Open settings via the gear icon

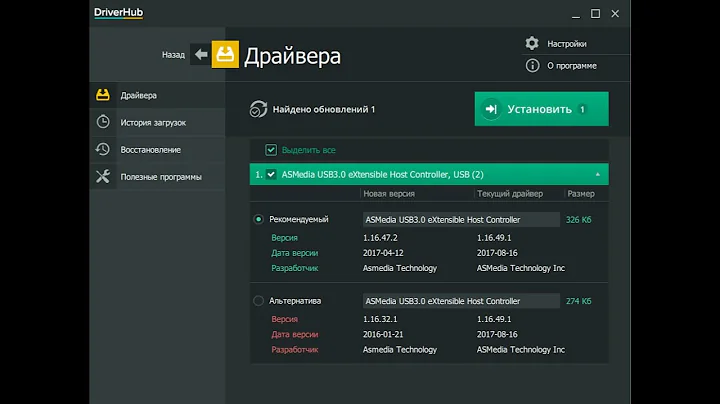(x=532, y=44)
